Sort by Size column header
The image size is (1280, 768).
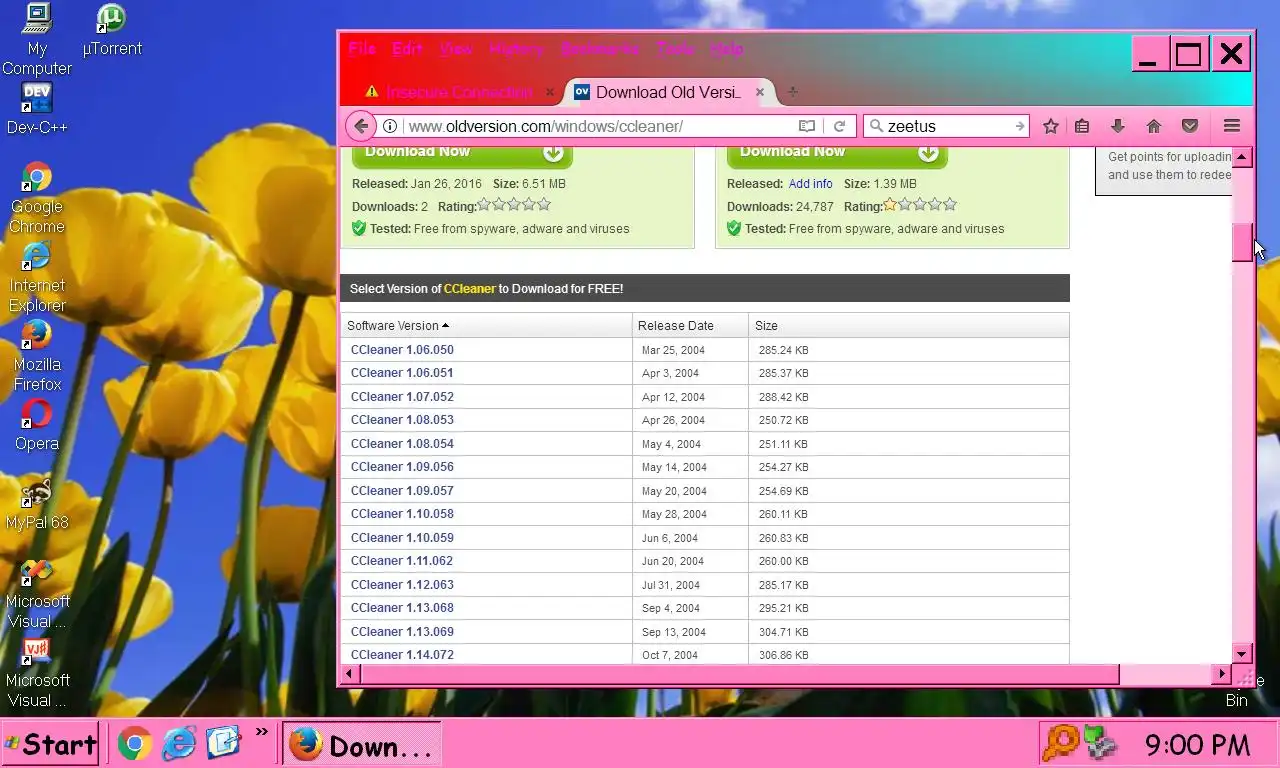[908, 325]
